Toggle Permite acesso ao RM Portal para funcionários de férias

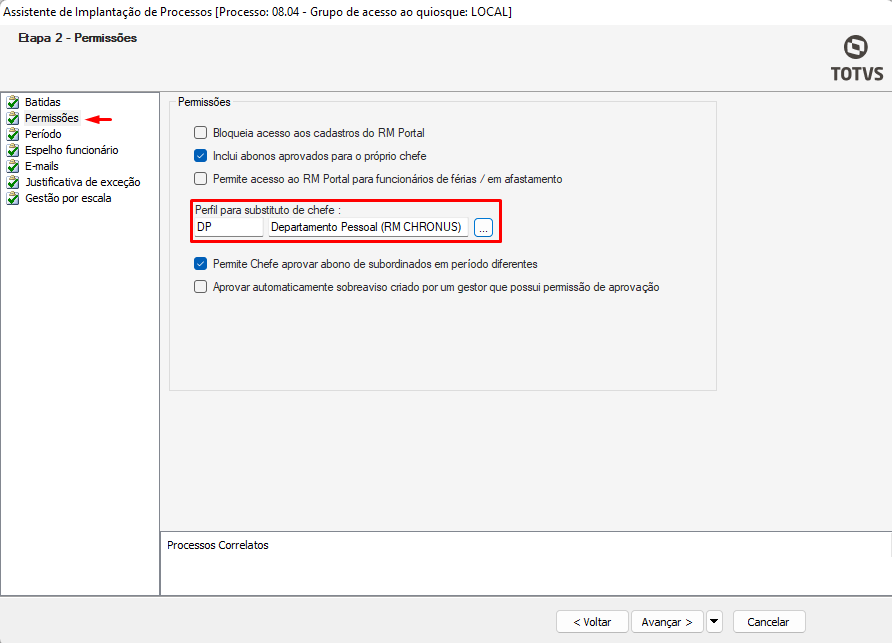(x=200, y=179)
